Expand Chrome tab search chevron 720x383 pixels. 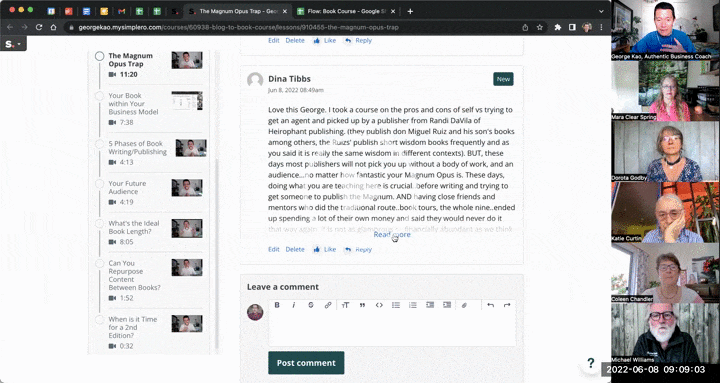coord(602,11)
